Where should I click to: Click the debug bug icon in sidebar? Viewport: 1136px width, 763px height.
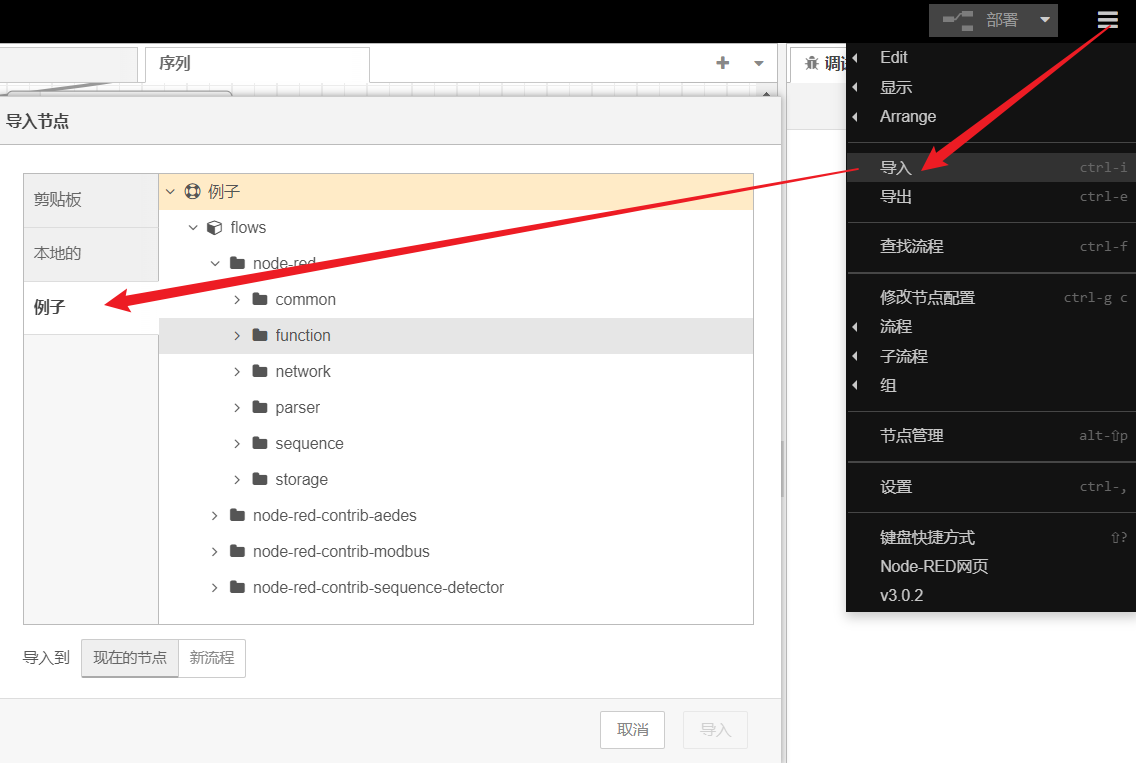[x=811, y=64]
